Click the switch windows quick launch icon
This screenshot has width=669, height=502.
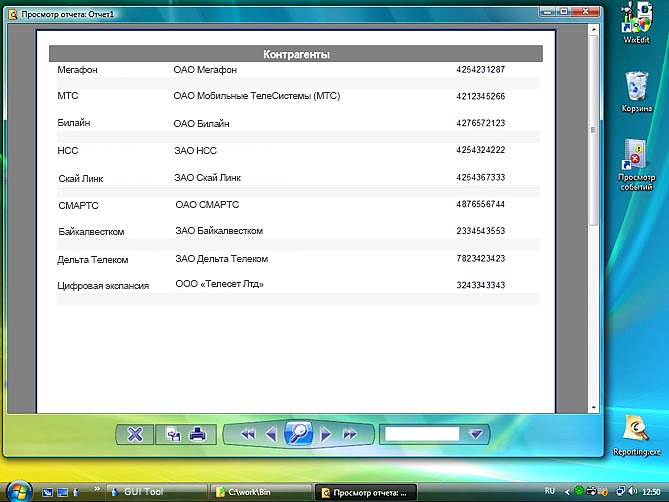47,492
